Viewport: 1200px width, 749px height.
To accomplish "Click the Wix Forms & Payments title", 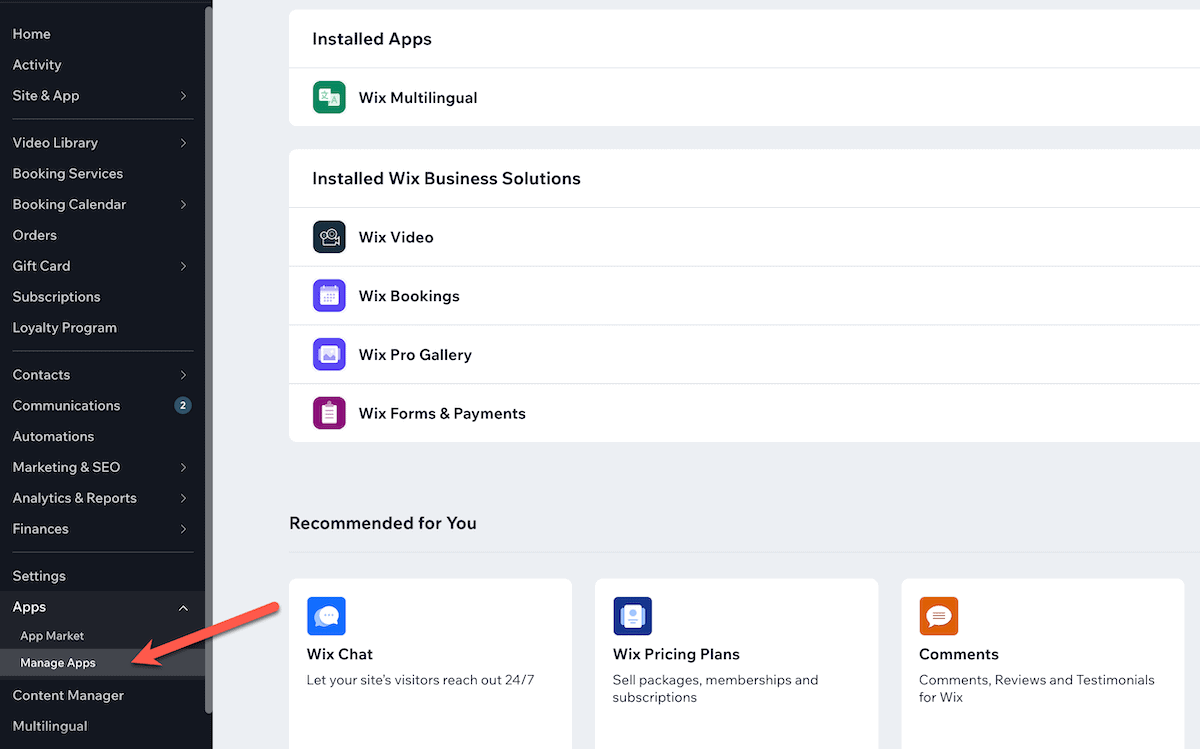I will point(442,414).
